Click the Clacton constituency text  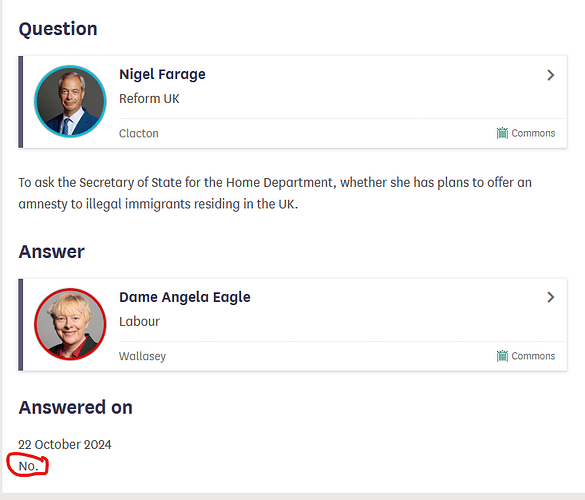coord(139,133)
